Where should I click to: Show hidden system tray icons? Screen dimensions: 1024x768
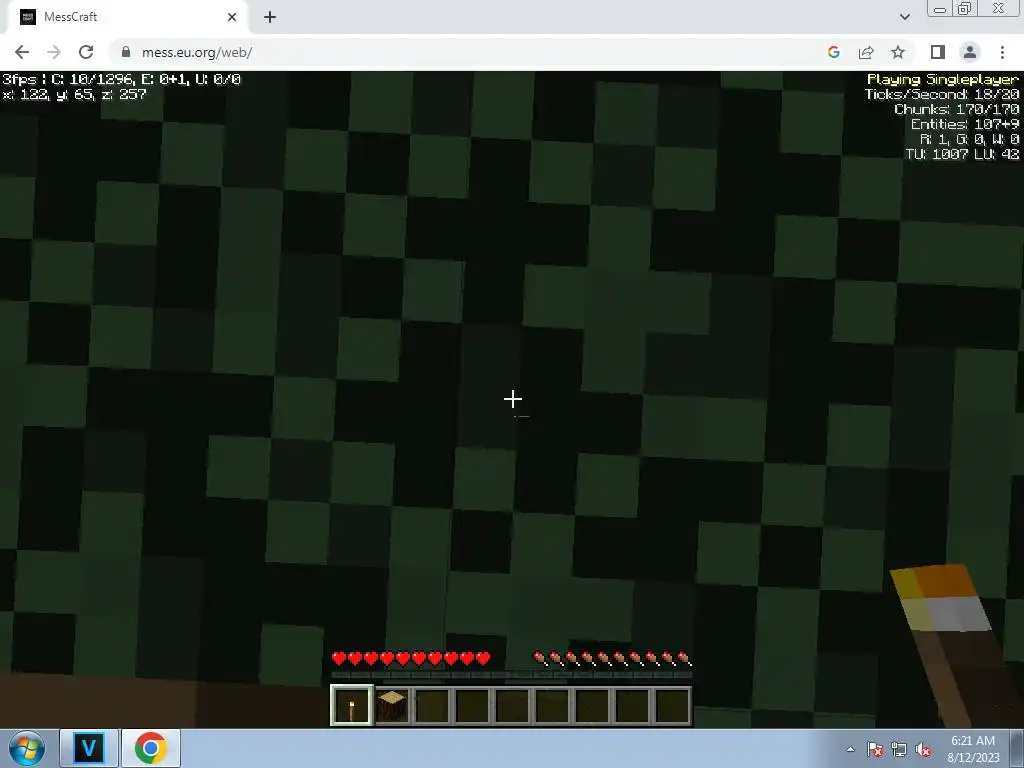click(x=850, y=749)
